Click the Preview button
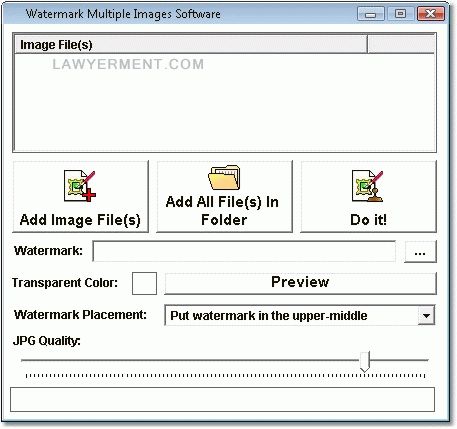Viewport: 457px width, 429px height. 300,283
